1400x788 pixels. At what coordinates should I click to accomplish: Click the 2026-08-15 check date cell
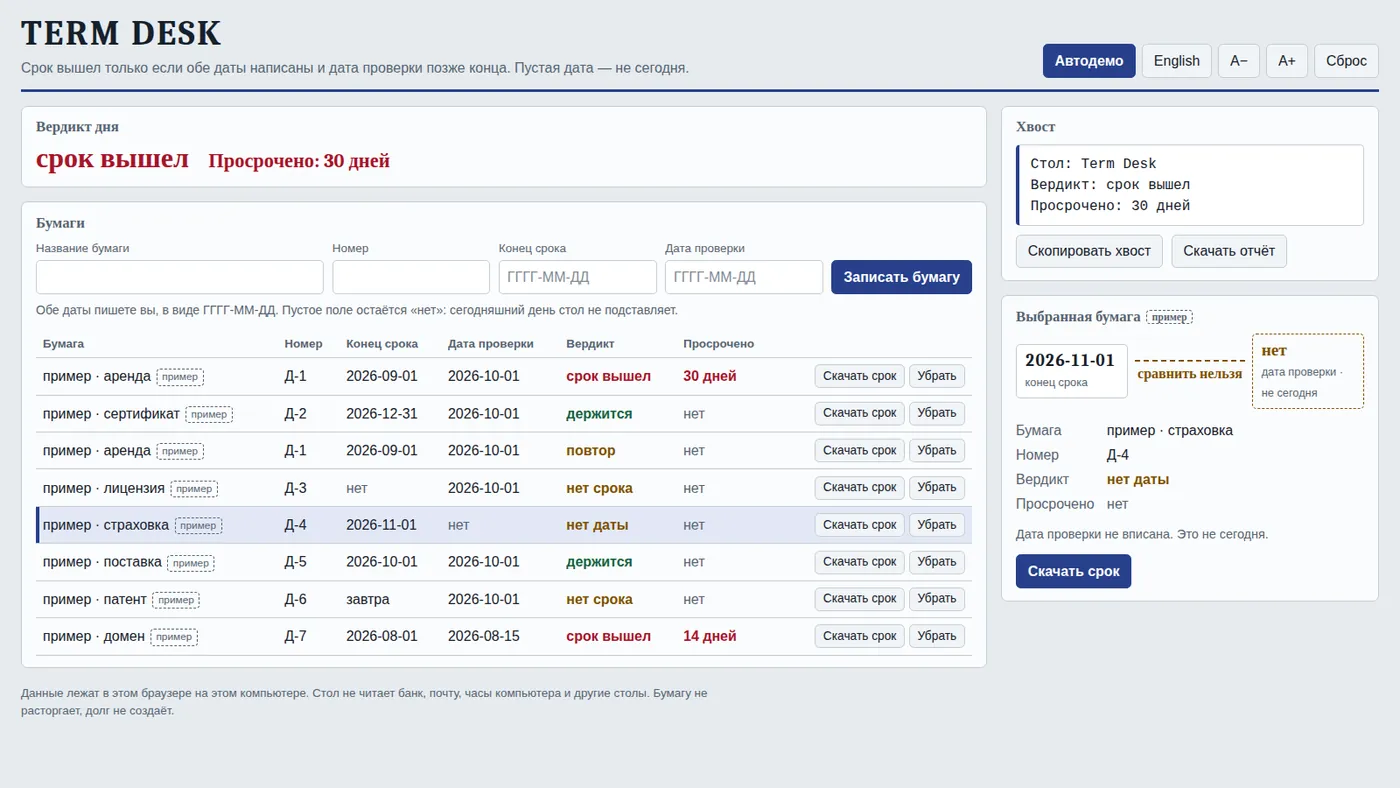(x=484, y=636)
